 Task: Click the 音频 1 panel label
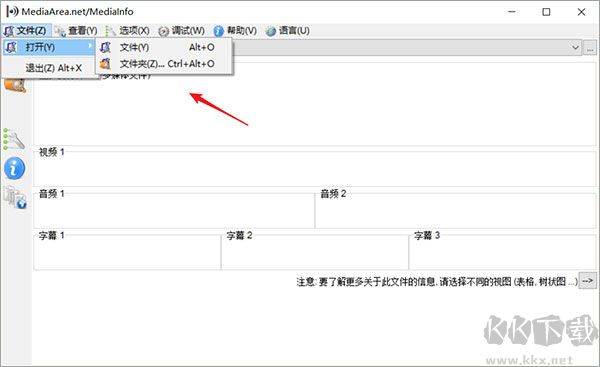click(52, 194)
